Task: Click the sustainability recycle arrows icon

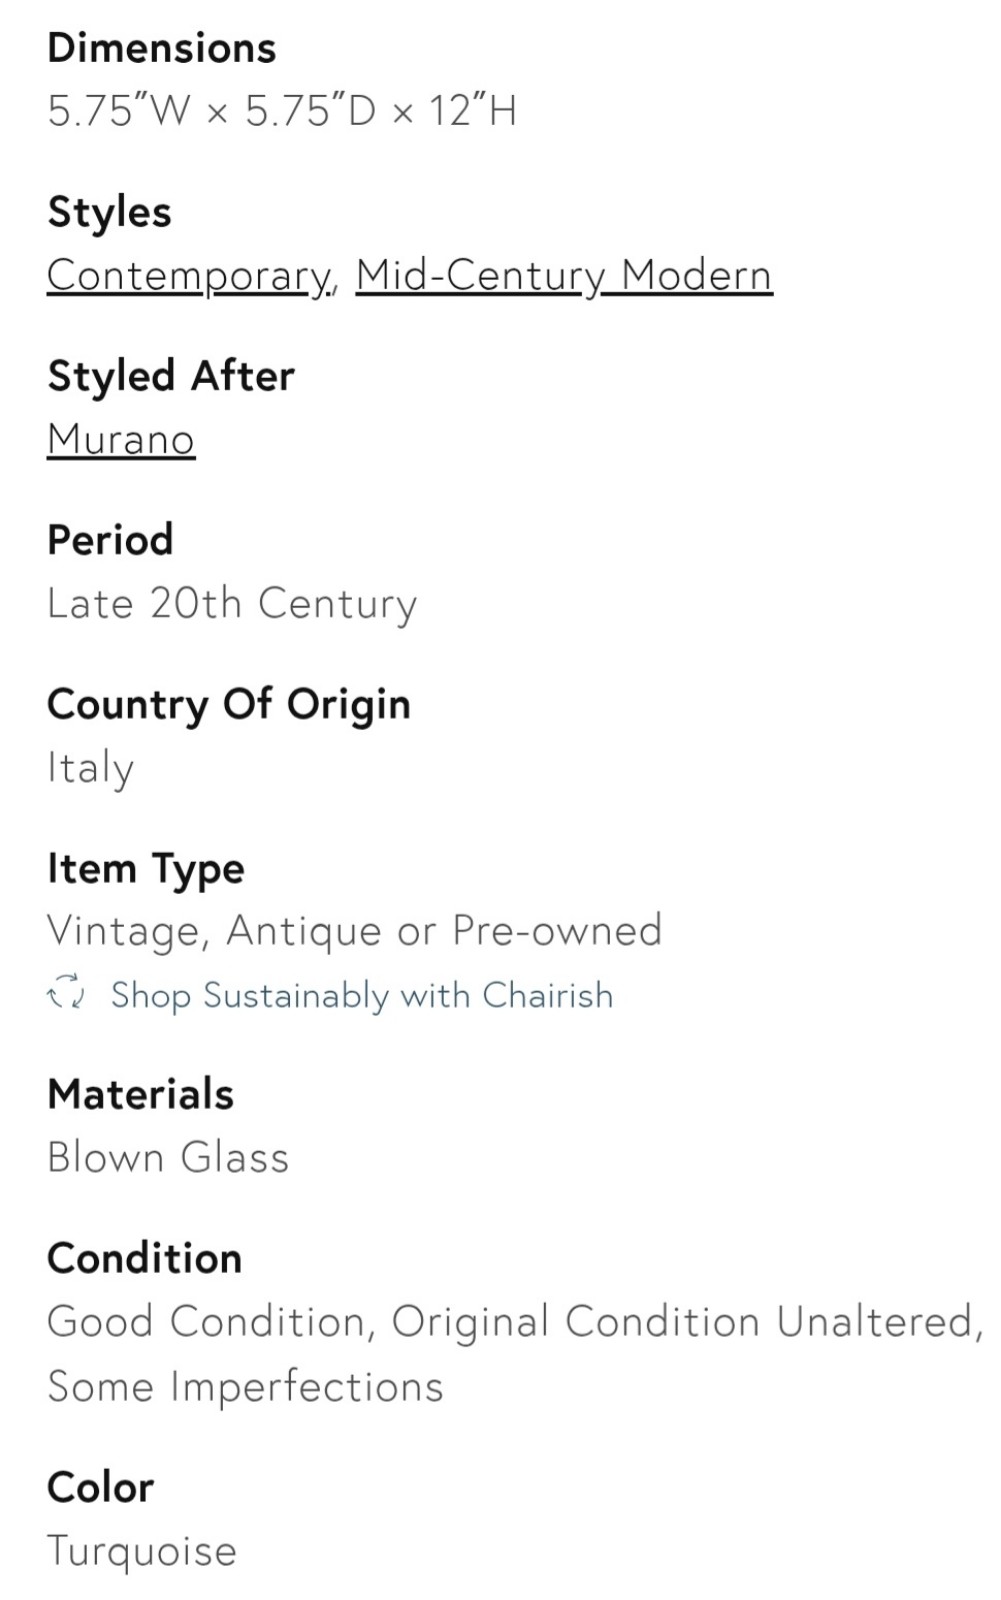Action: (x=67, y=993)
